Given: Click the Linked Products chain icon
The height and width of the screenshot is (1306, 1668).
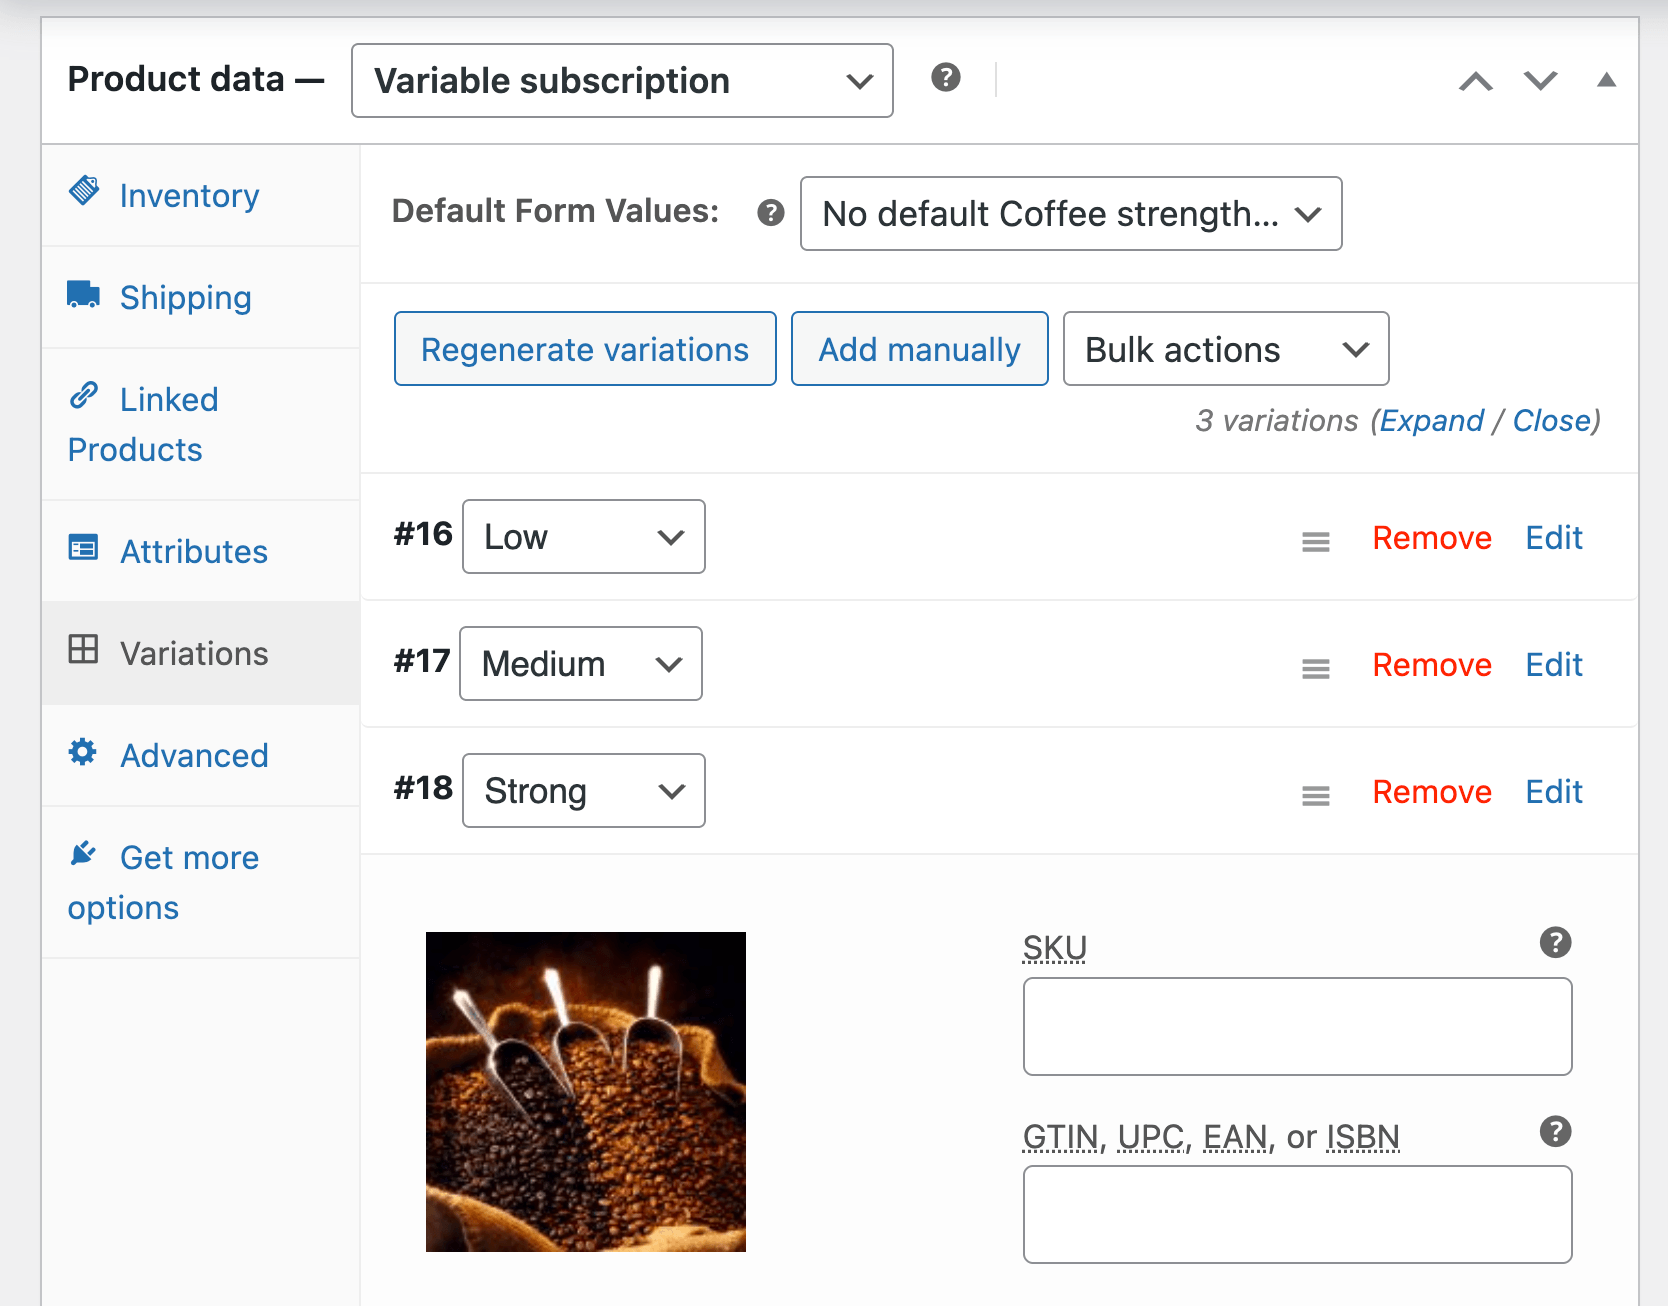Looking at the screenshot, I should (x=84, y=396).
